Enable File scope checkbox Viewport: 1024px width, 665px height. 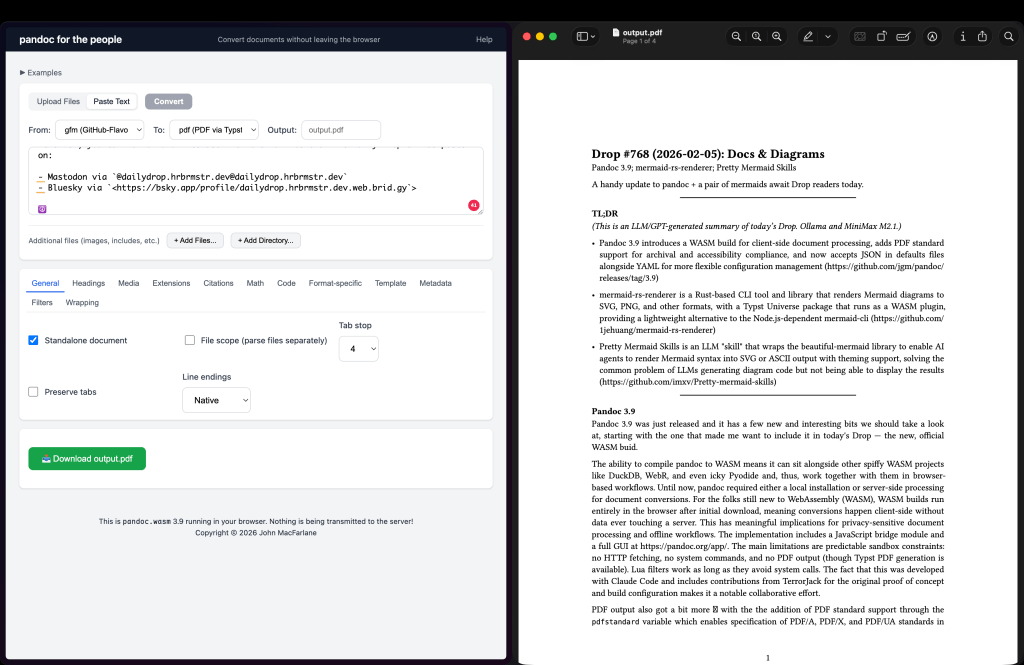190,340
